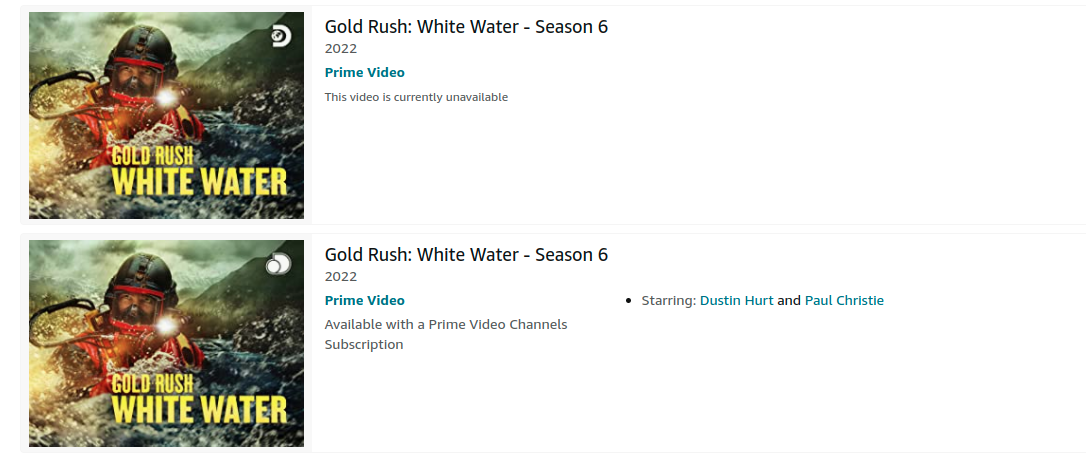Open Paul Christie's actor page

844,301
